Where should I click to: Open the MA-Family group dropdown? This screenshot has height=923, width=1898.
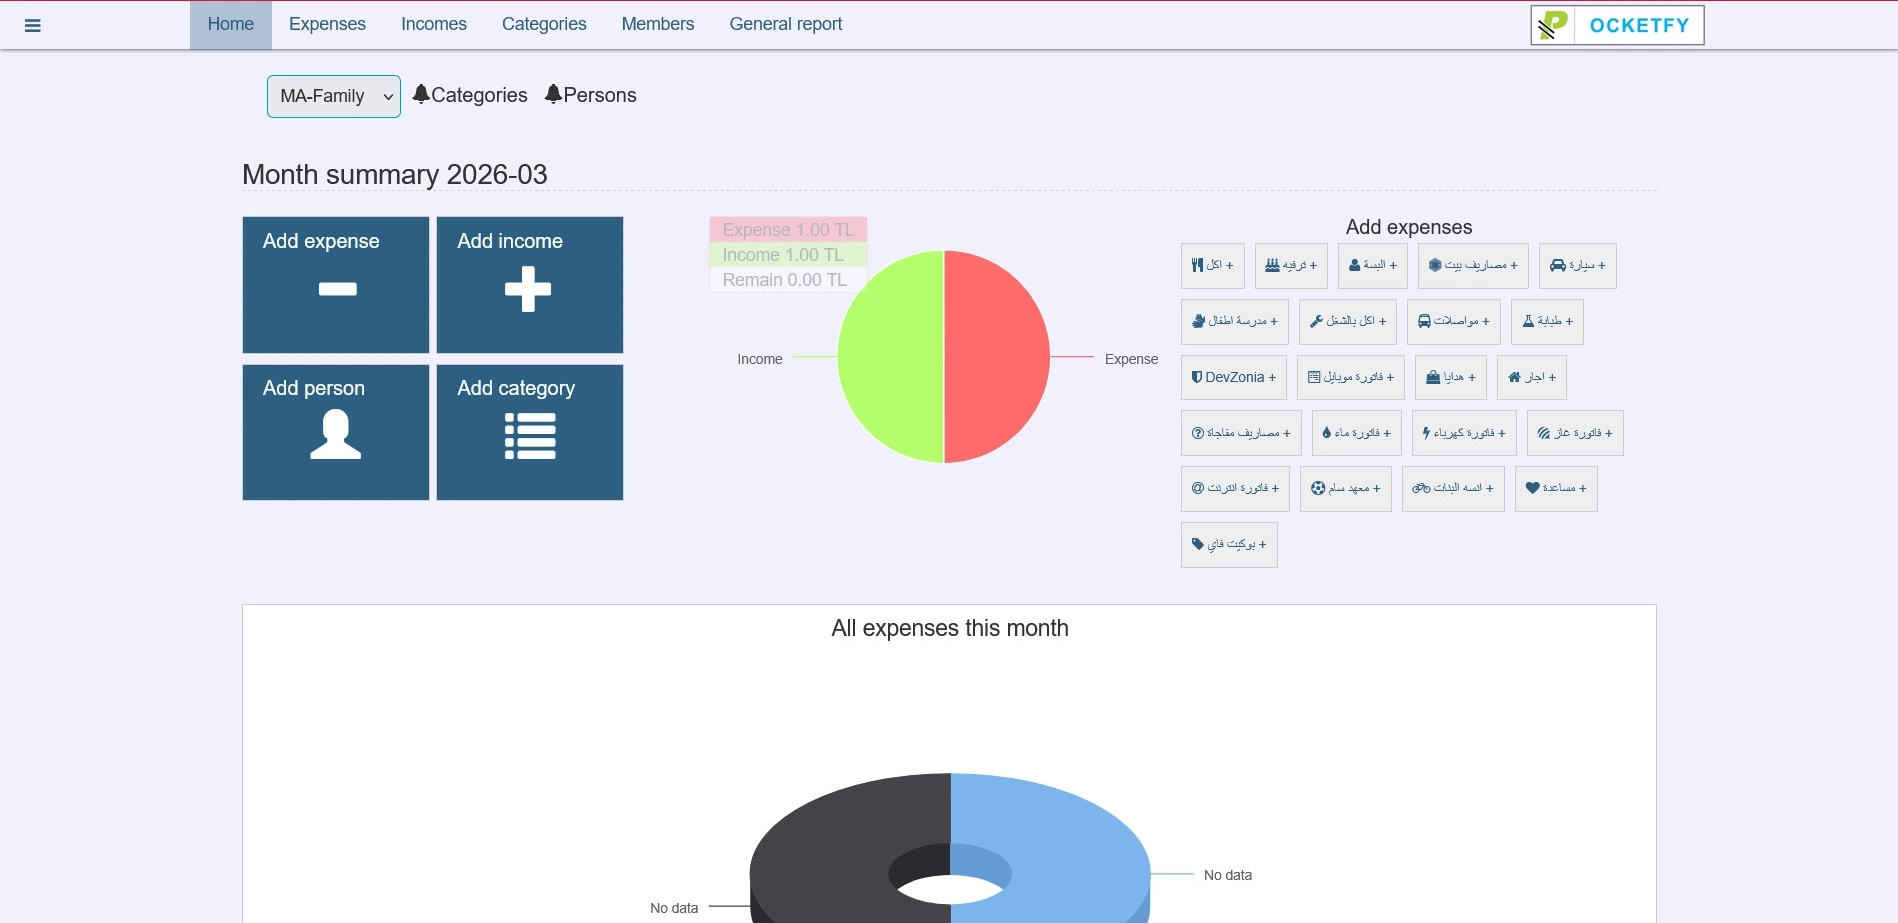pyautogui.click(x=333, y=97)
